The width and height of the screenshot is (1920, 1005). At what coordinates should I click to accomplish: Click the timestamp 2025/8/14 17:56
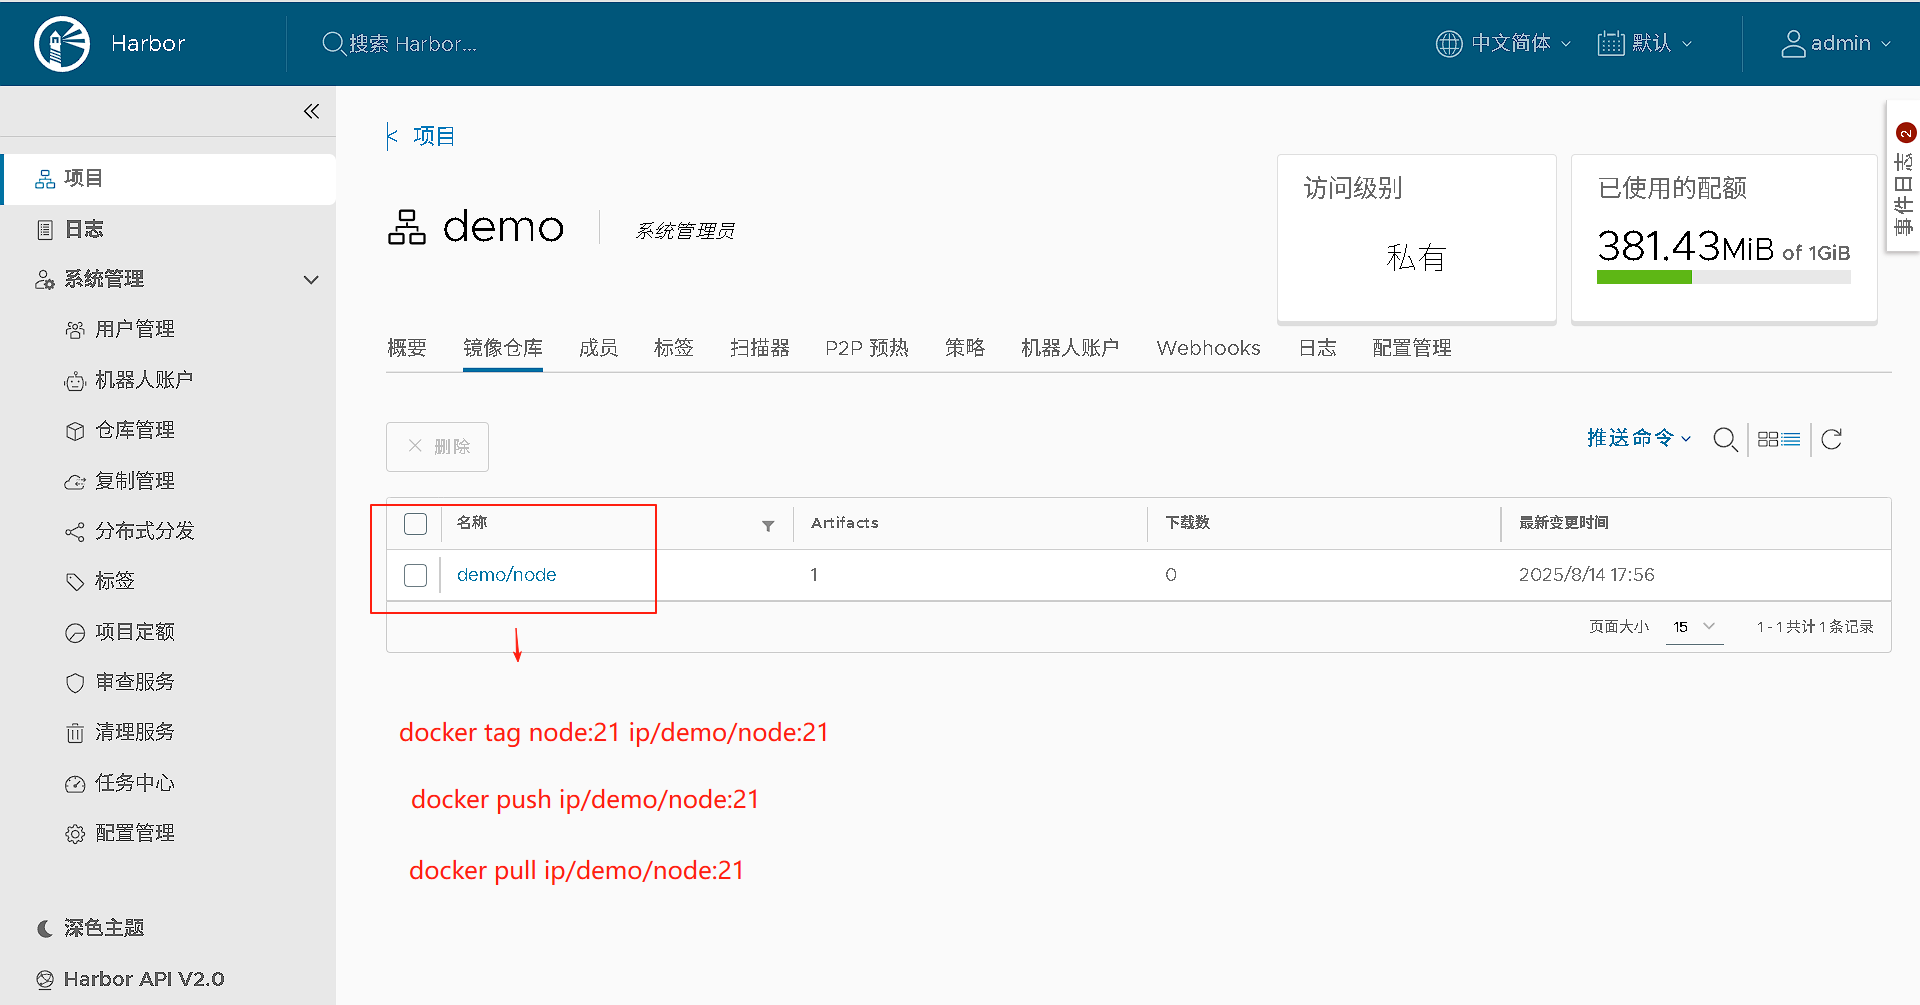click(x=1586, y=575)
